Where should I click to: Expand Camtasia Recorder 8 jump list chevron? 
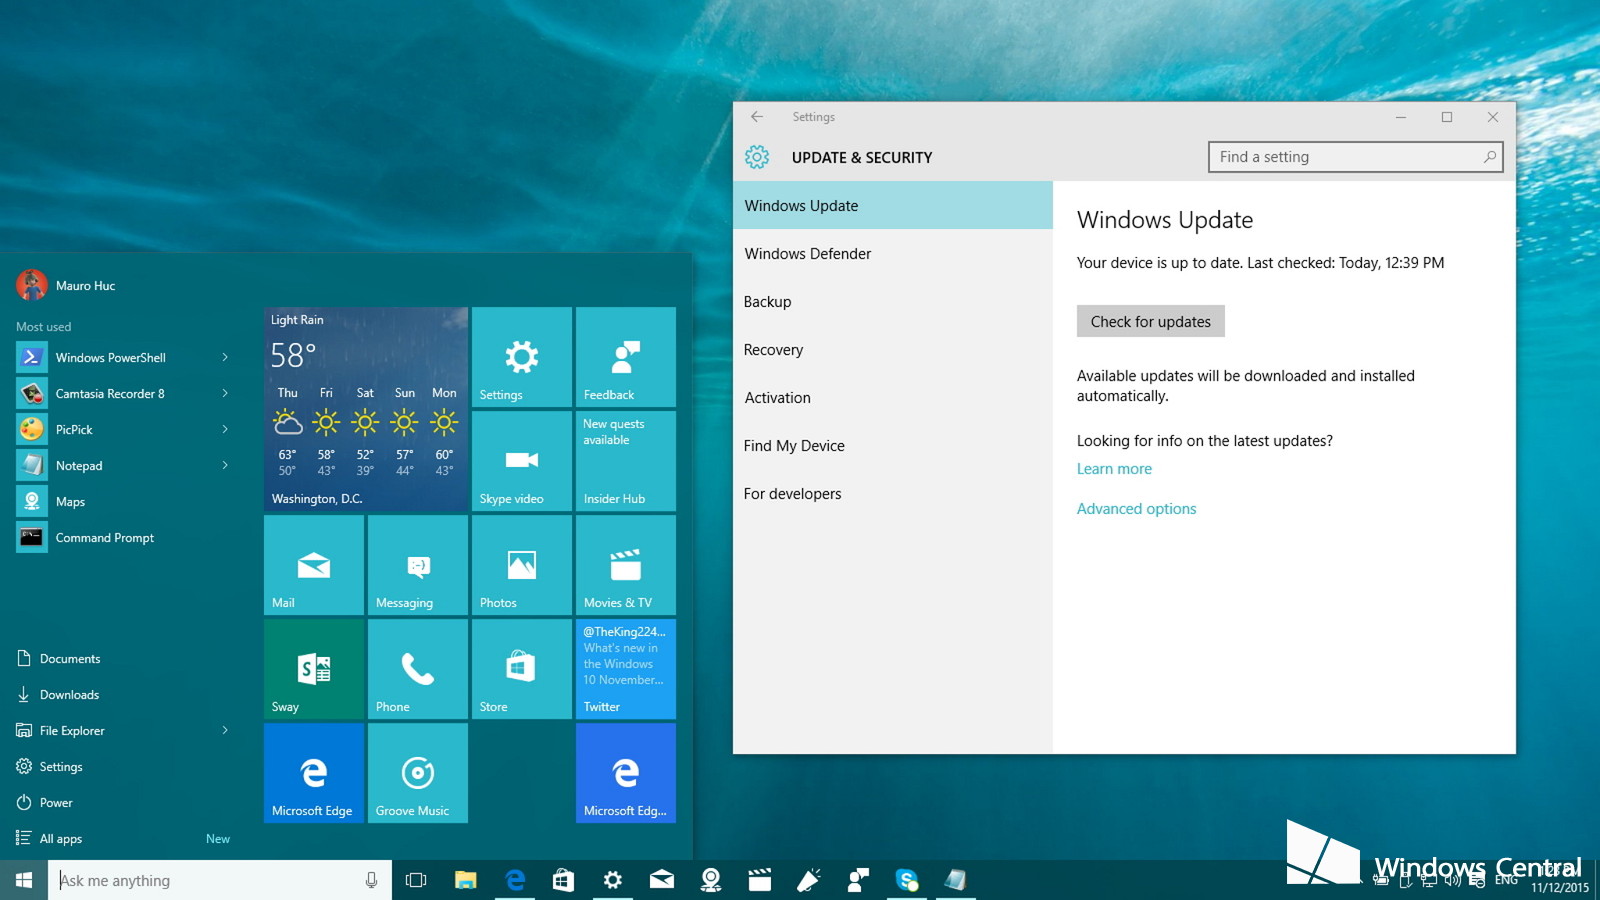pyautogui.click(x=225, y=393)
